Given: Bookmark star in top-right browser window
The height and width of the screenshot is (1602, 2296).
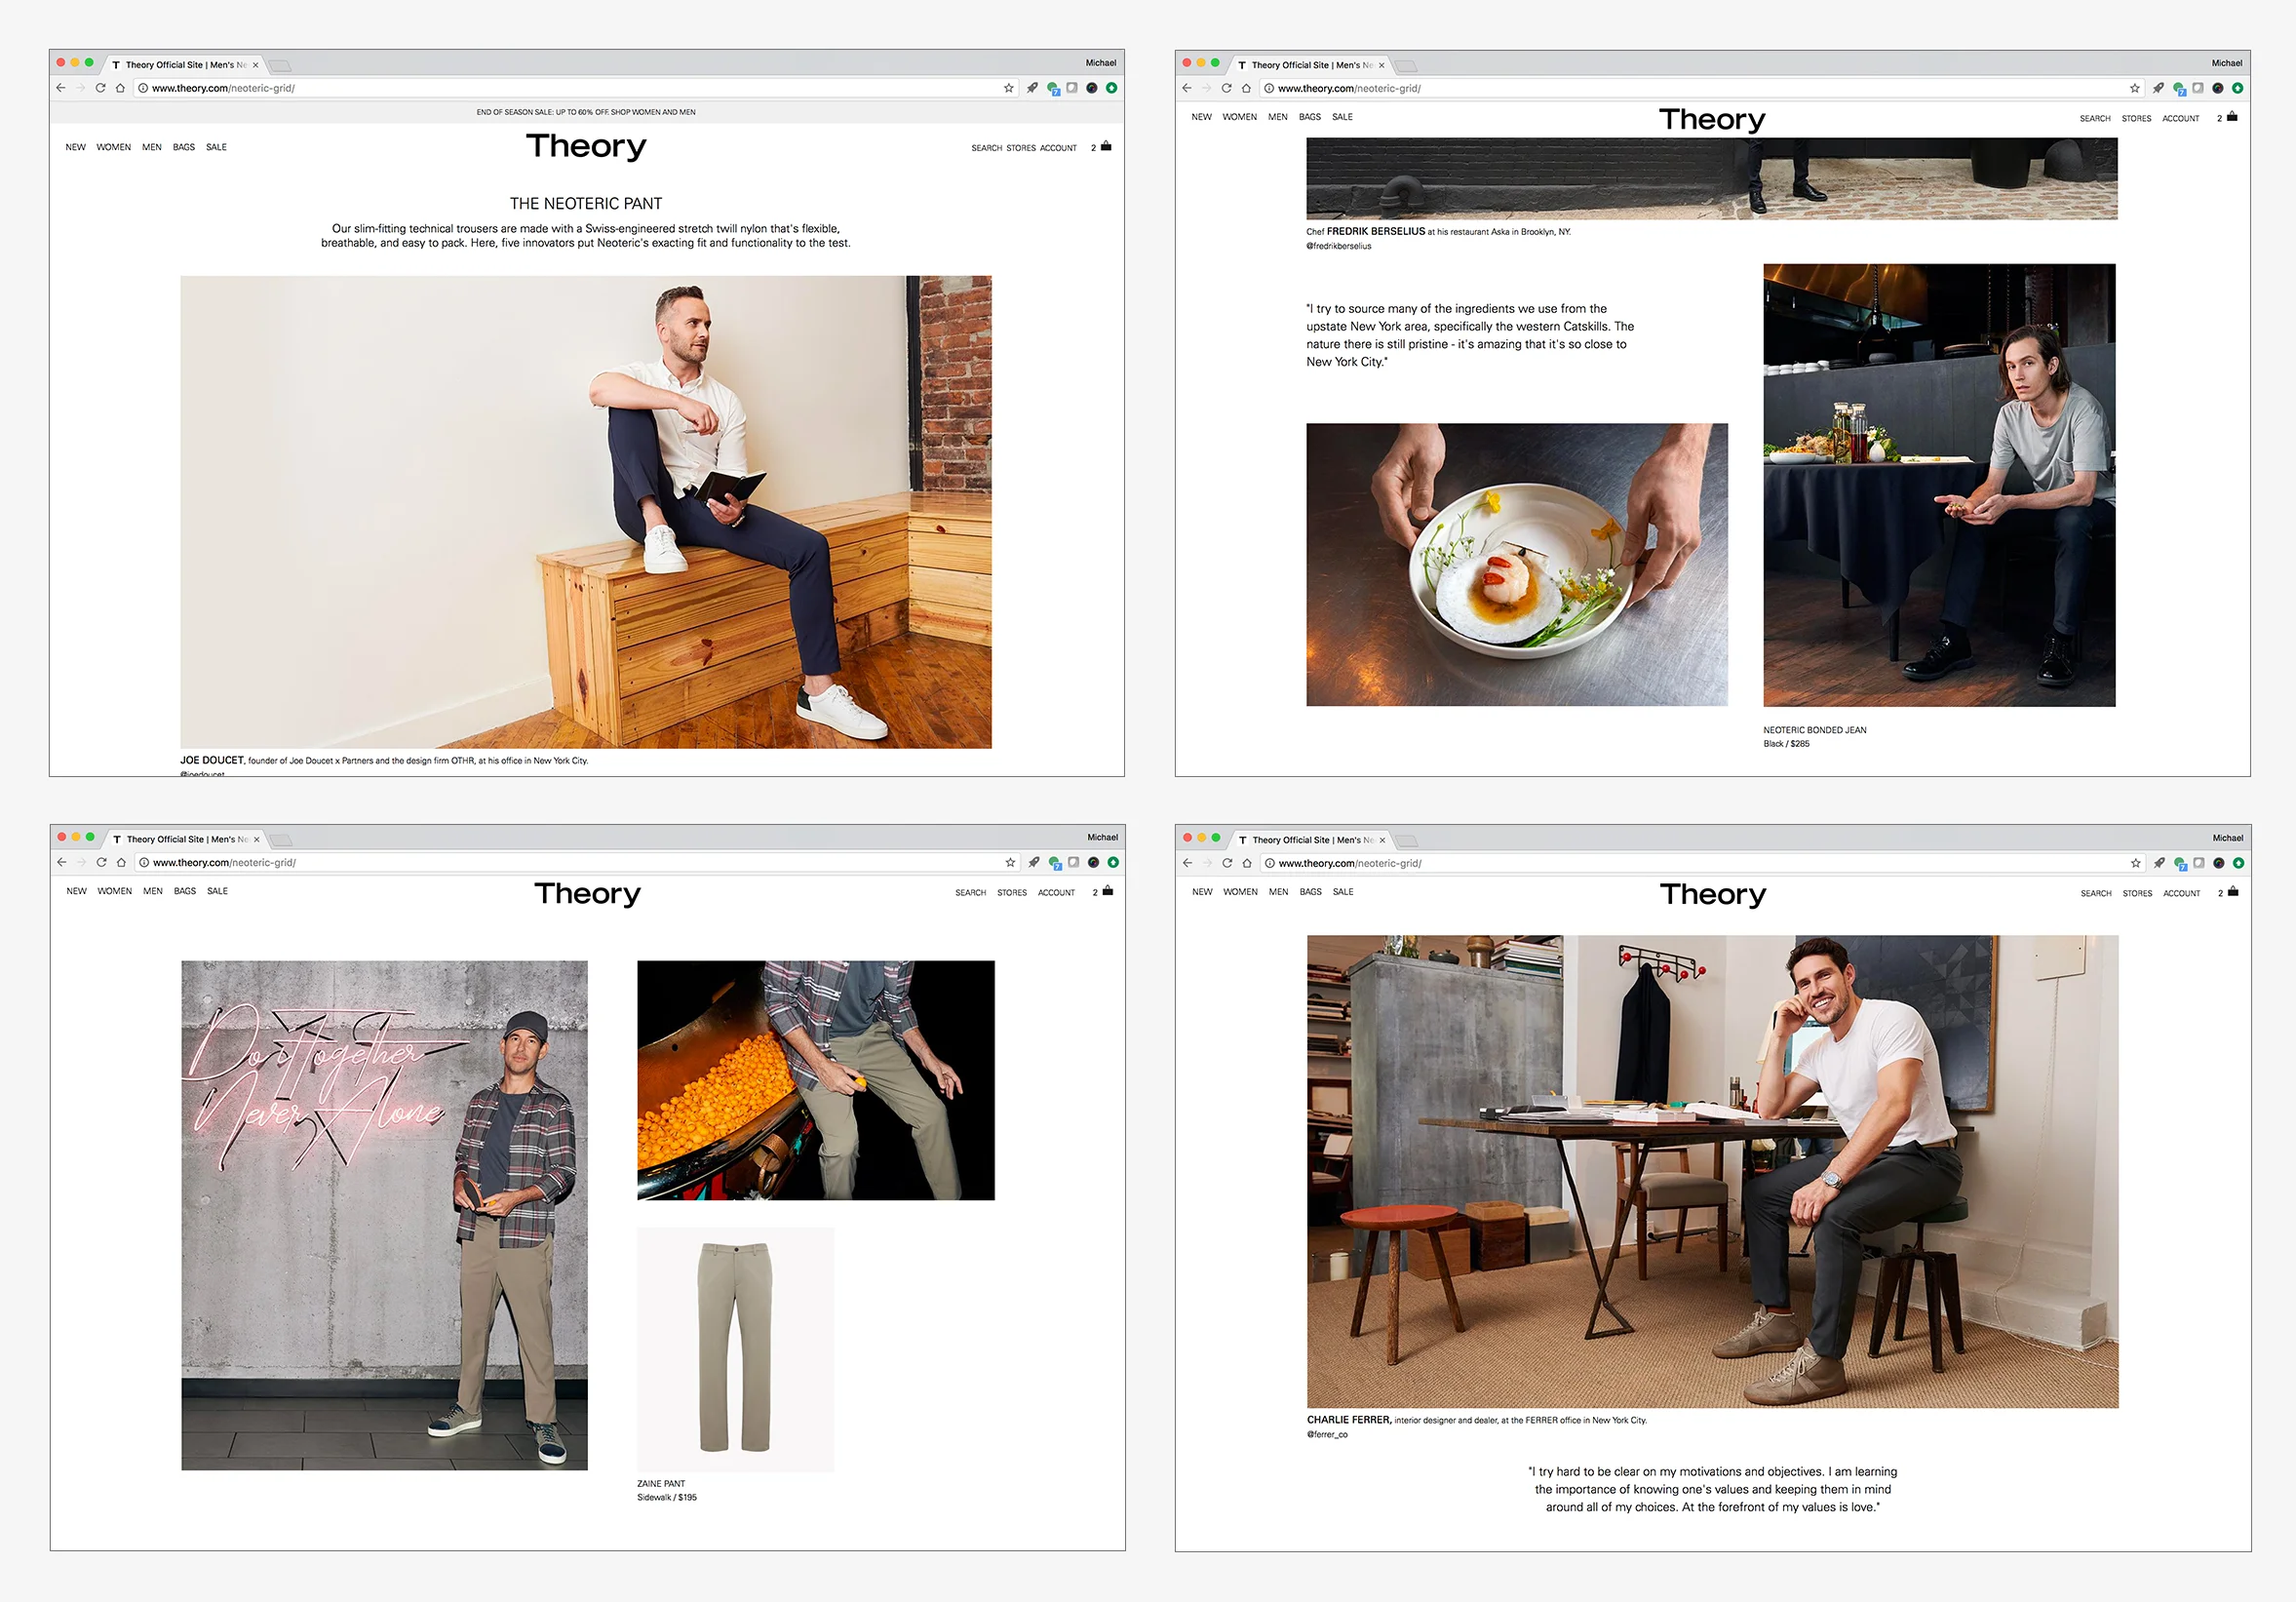Looking at the screenshot, I should pyautogui.click(x=2135, y=88).
